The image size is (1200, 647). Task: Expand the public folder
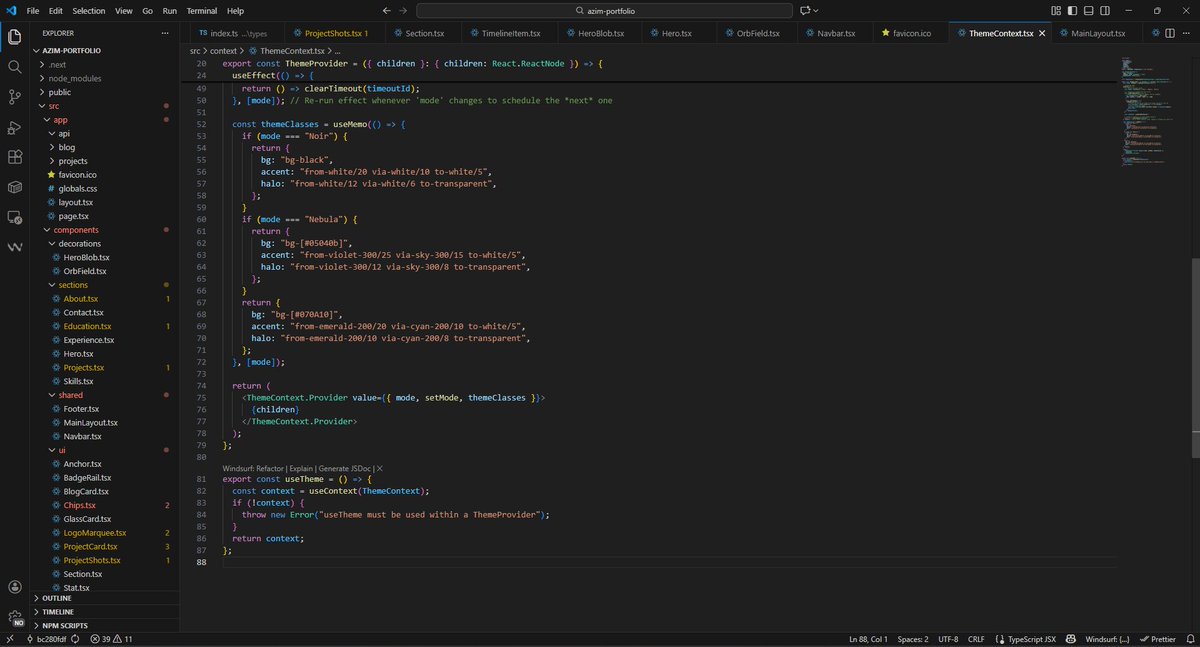[59, 92]
